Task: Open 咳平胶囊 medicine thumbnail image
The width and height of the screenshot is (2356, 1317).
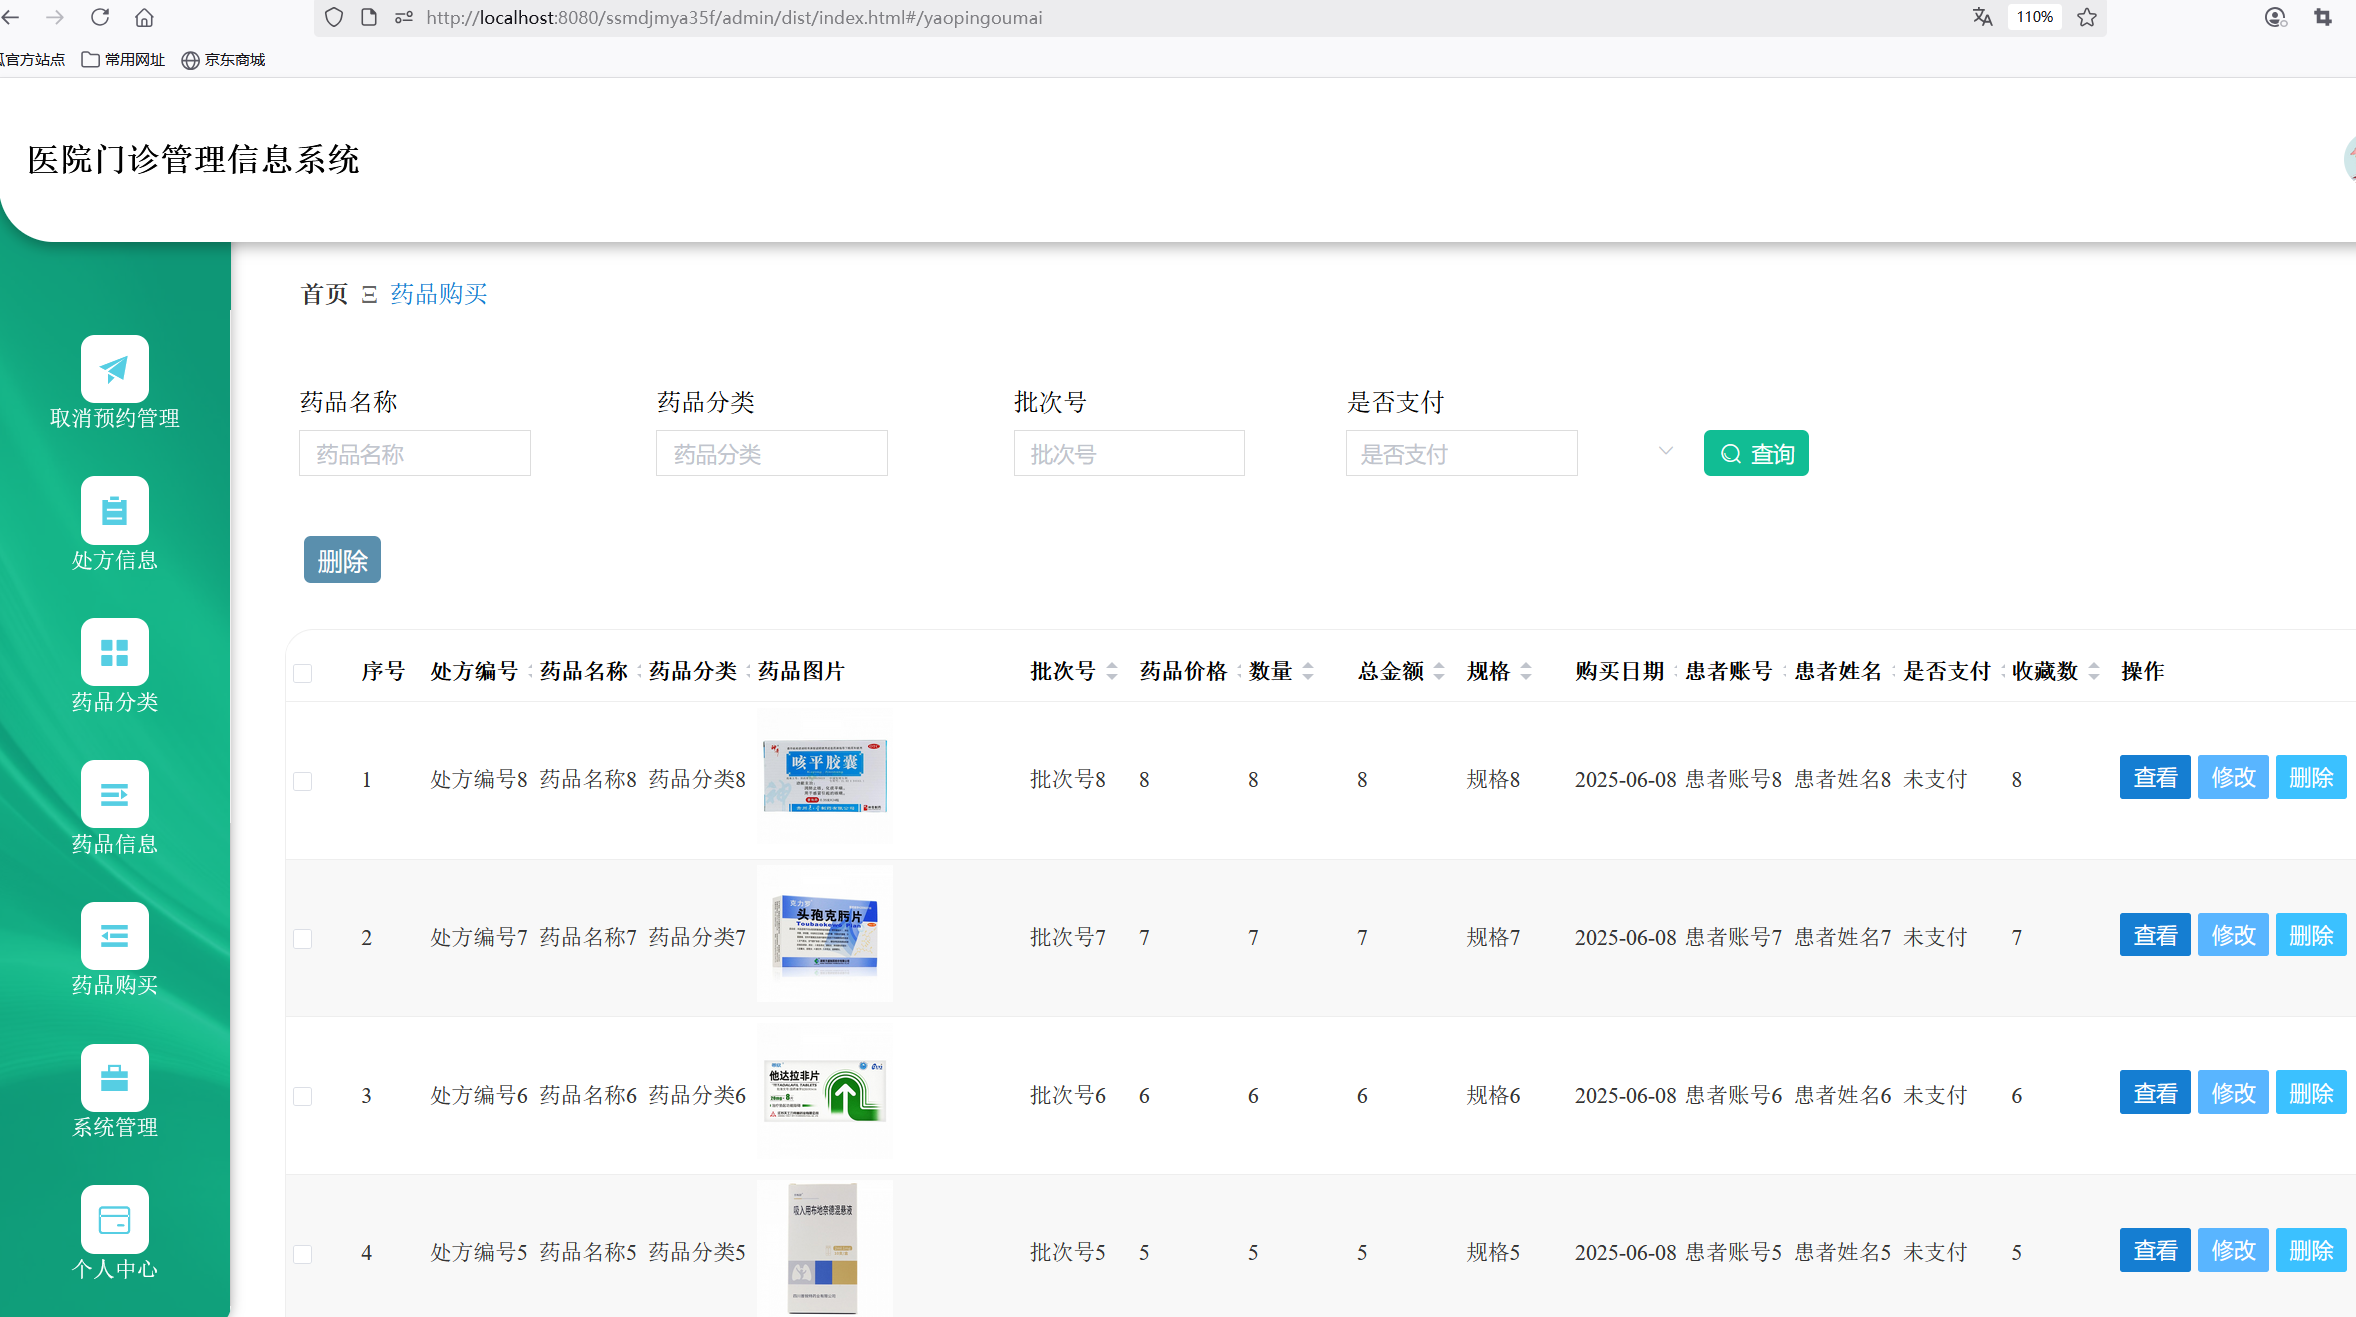Action: 825,777
